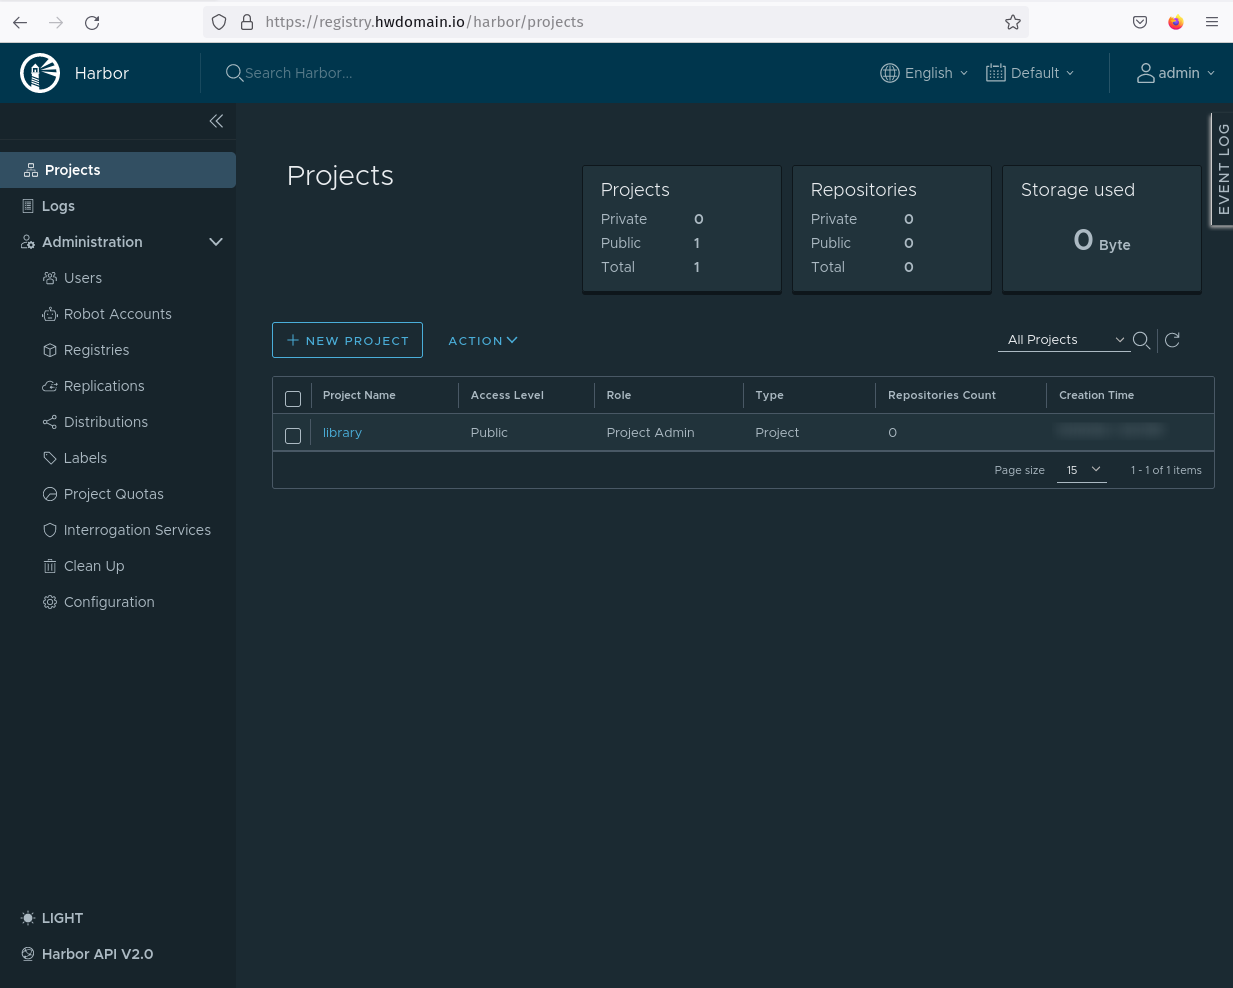Click the Replications cloud icon
This screenshot has height=988, width=1233.
(50, 386)
